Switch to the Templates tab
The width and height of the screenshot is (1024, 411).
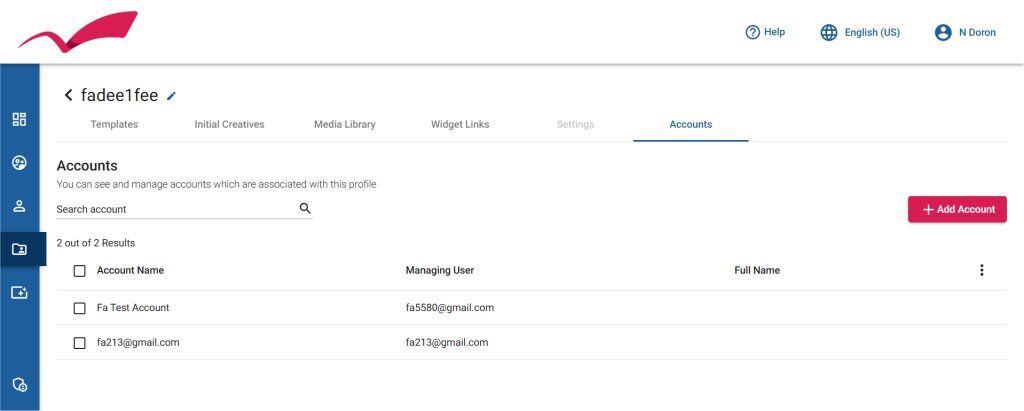click(x=114, y=125)
